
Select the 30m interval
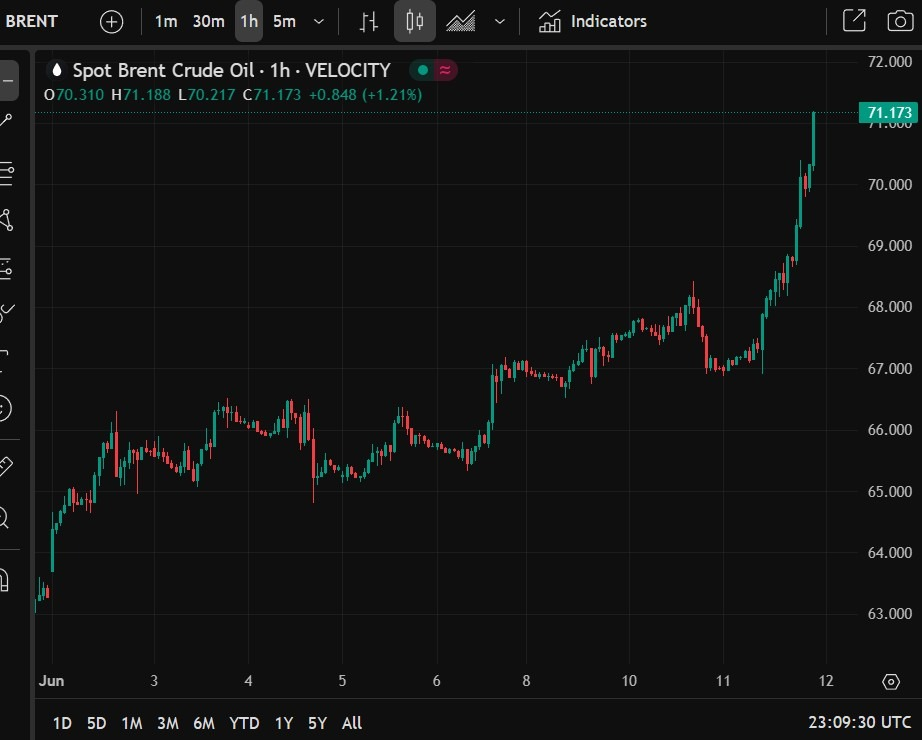(x=209, y=22)
